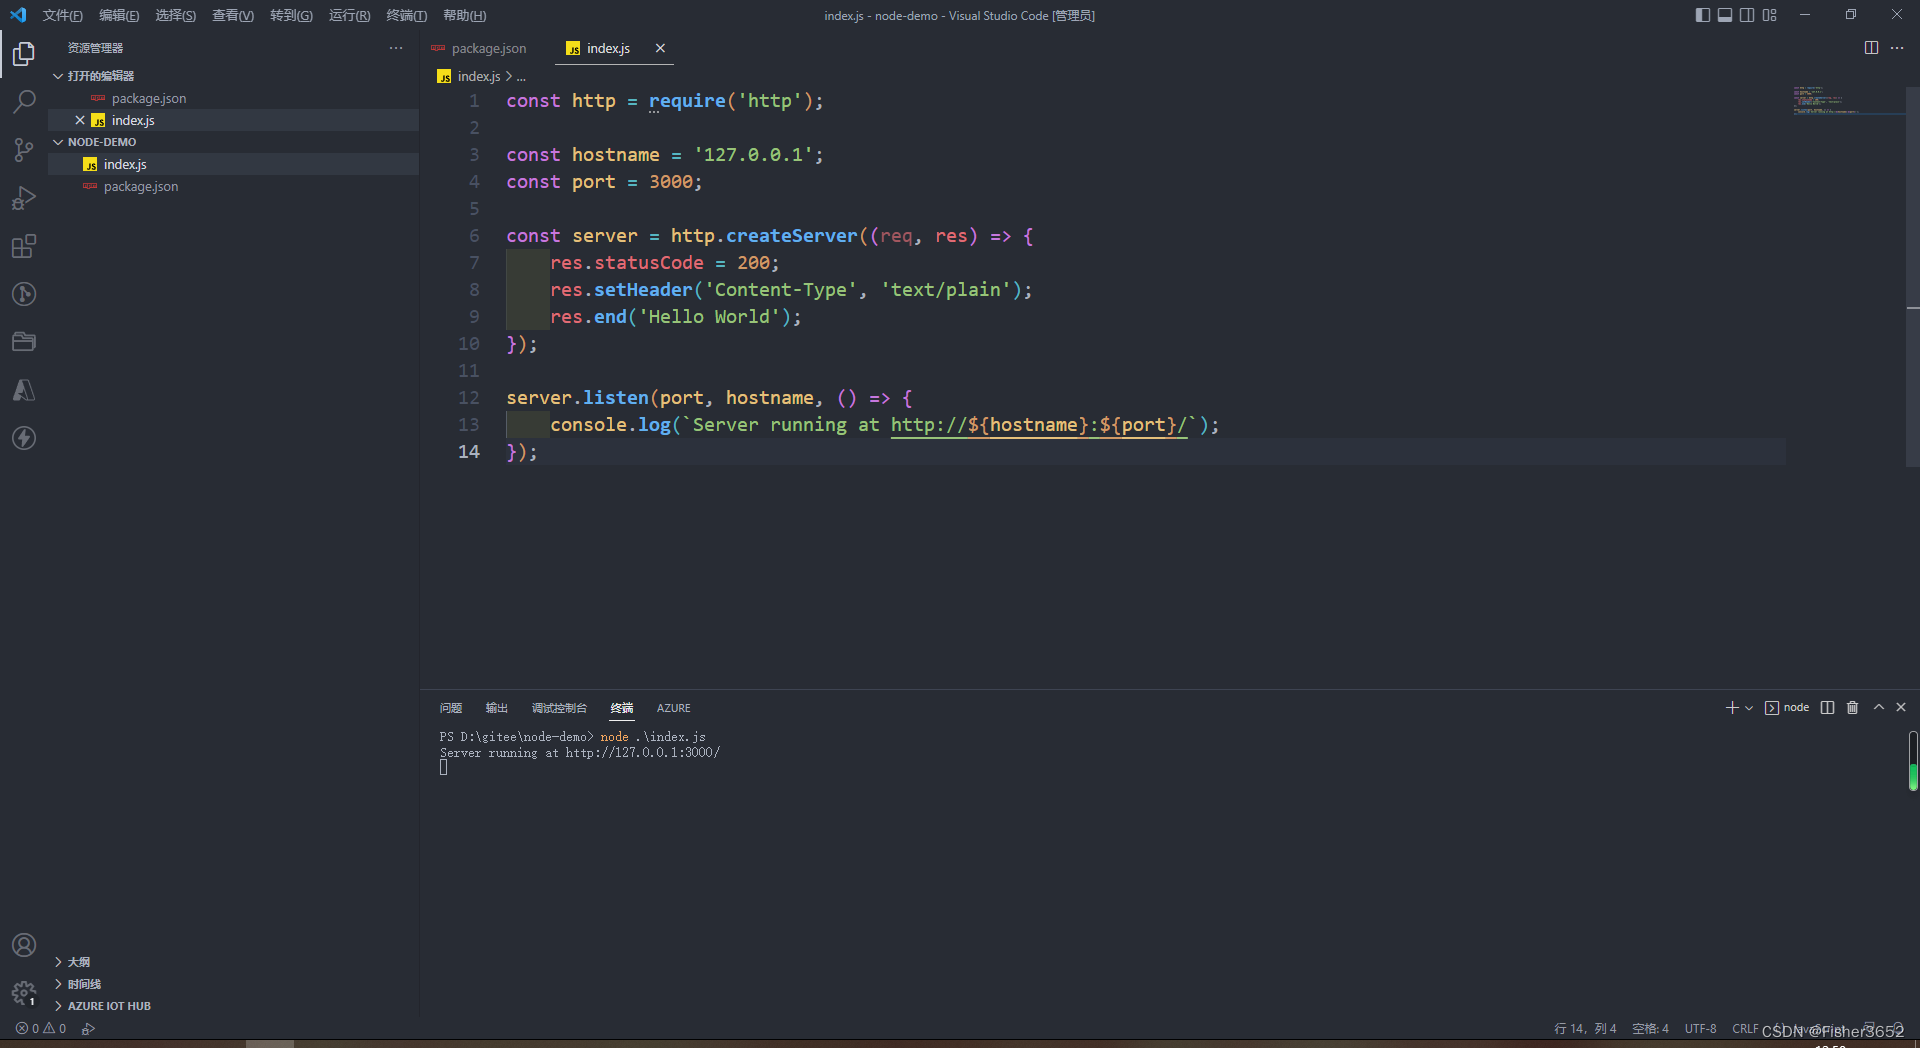This screenshot has height=1048, width=1920.
Task: Switch to the package.json editor tab
Action: pos(487,48)
